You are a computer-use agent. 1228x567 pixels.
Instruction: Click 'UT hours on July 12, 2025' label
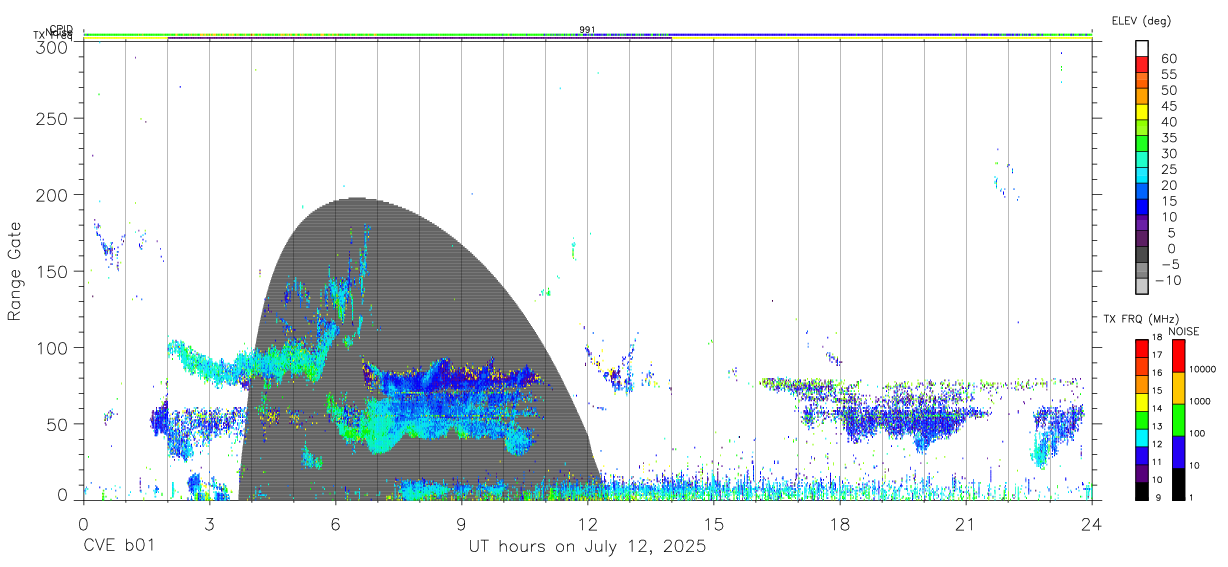tap(587, 547)
